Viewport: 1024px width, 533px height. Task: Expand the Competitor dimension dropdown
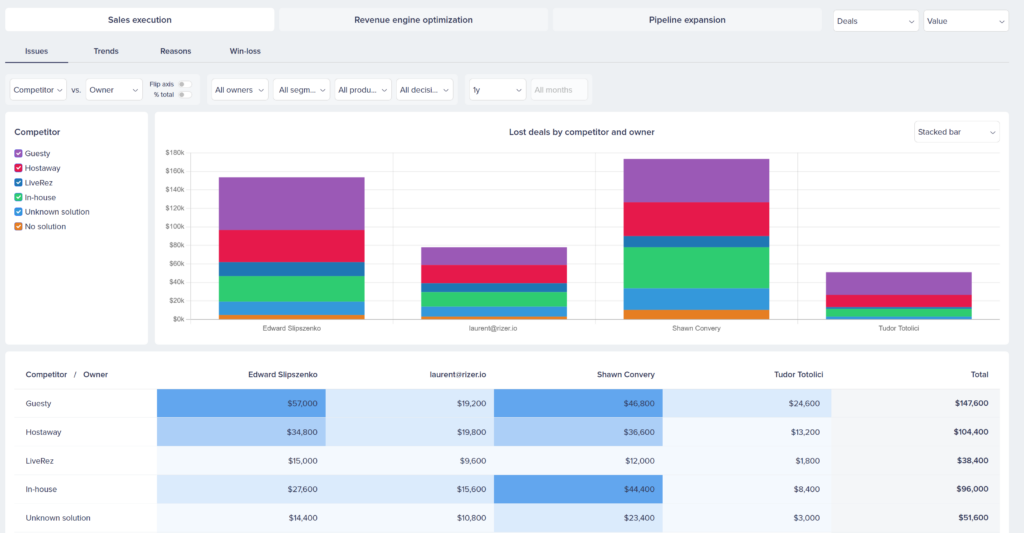pyautogui.click(x=39, y=90)
